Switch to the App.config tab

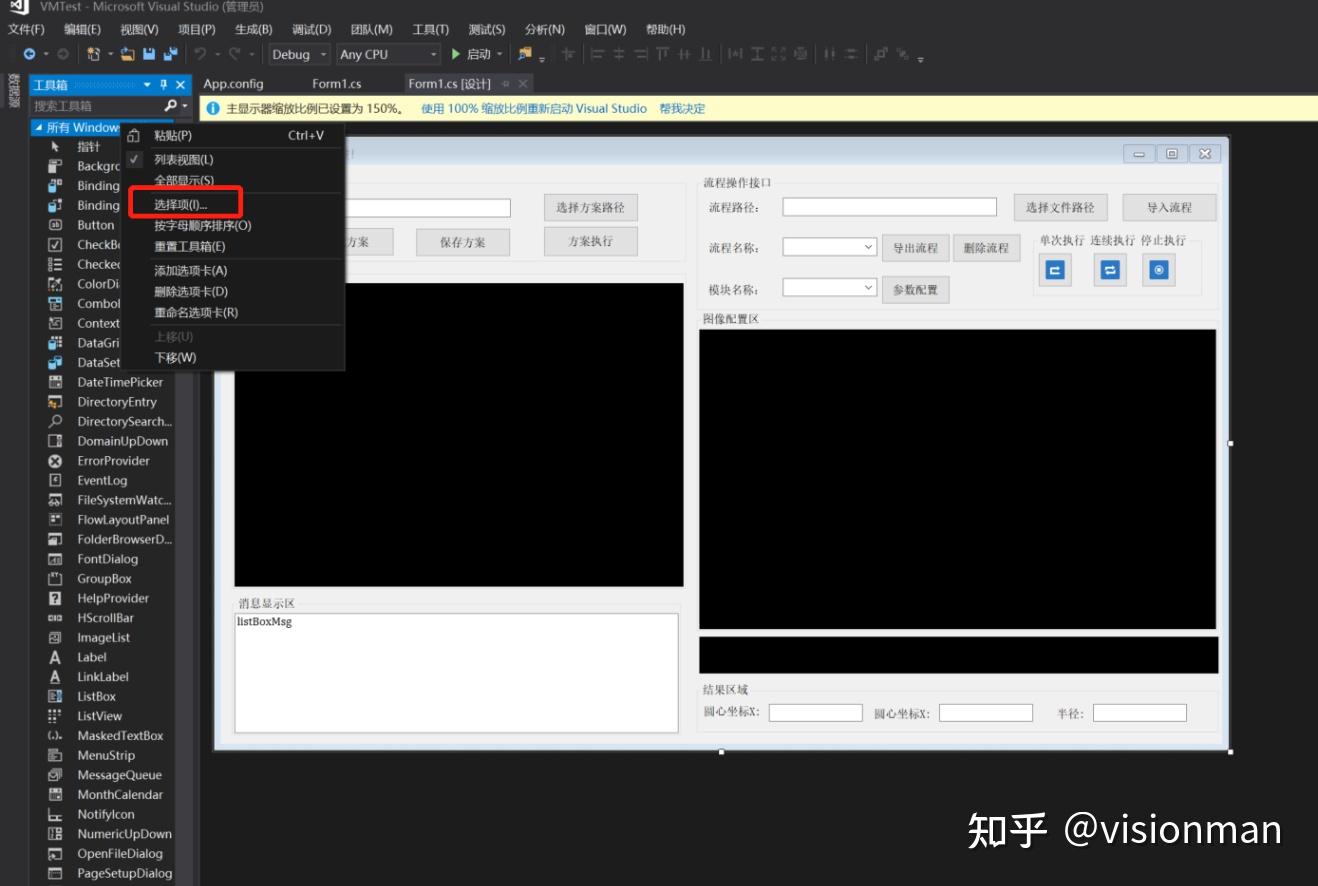[233, 84]
